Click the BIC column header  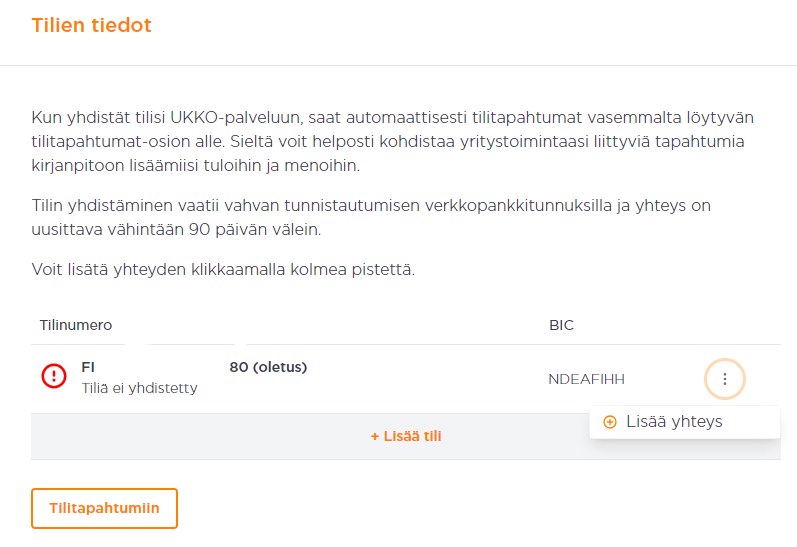point(561,325)
